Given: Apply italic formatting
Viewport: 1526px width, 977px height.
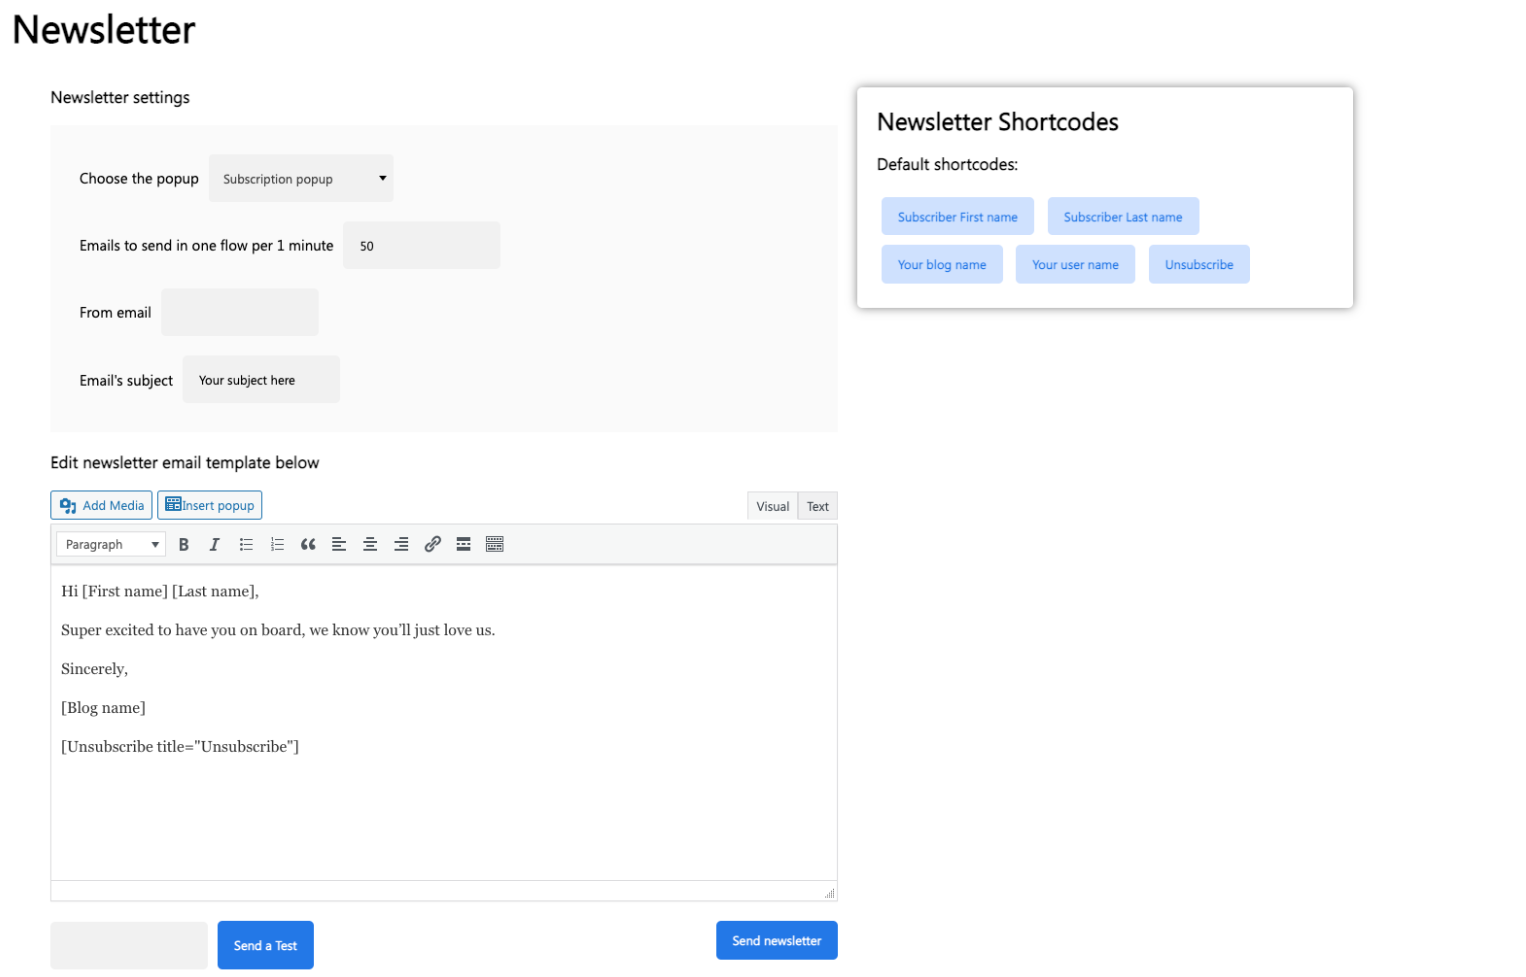Looking at the screenshot, I should tap(214, 545).
